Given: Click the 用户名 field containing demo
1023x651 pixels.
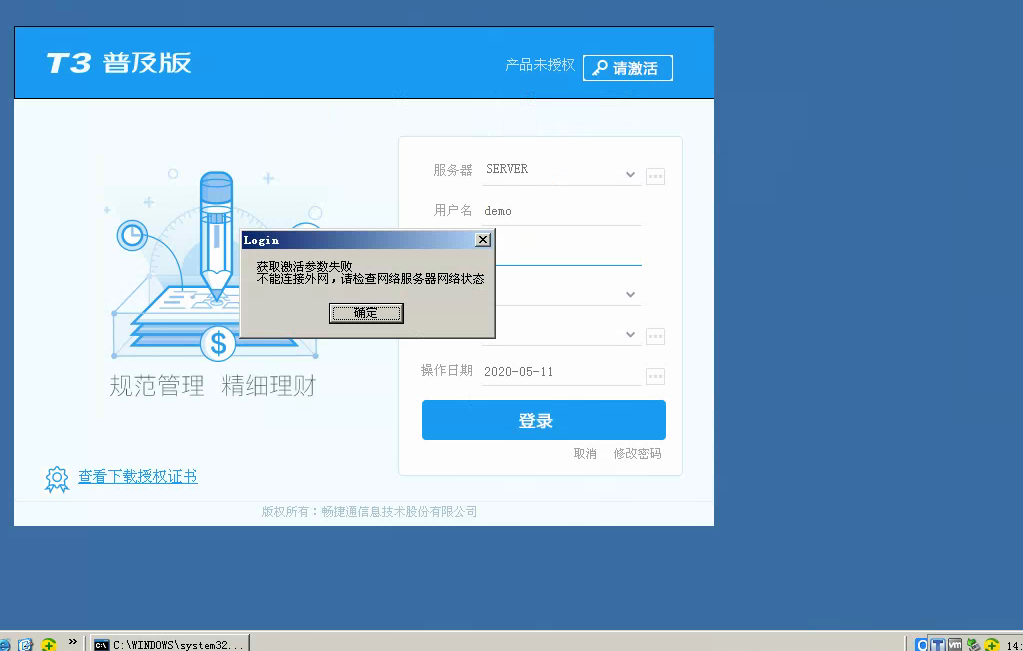Looking at the screenshot, I should coord(561,211).
